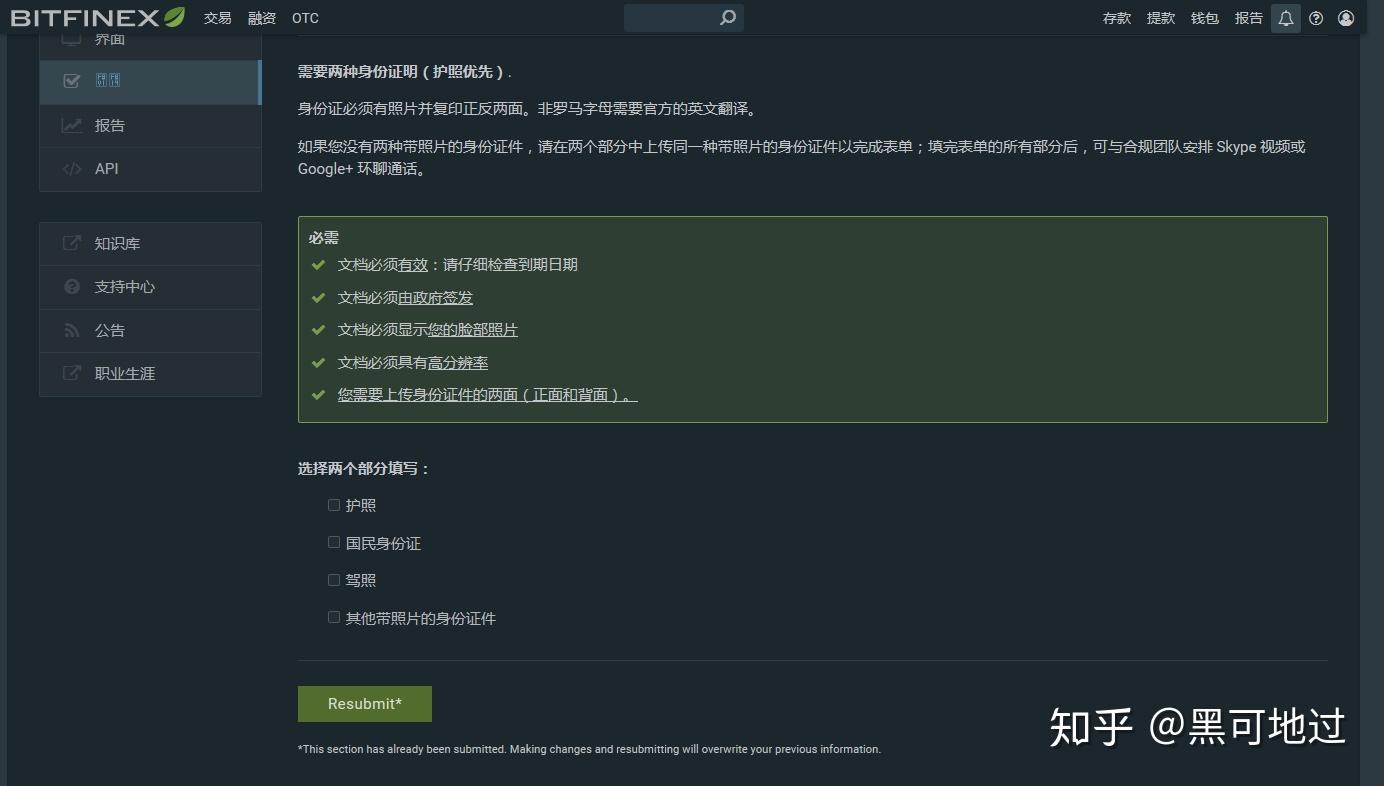The height and width of the screenshot is (786, 1384).
Task: Click the 报告 chart icon in sidebar
Action: [x=72, y=125]
